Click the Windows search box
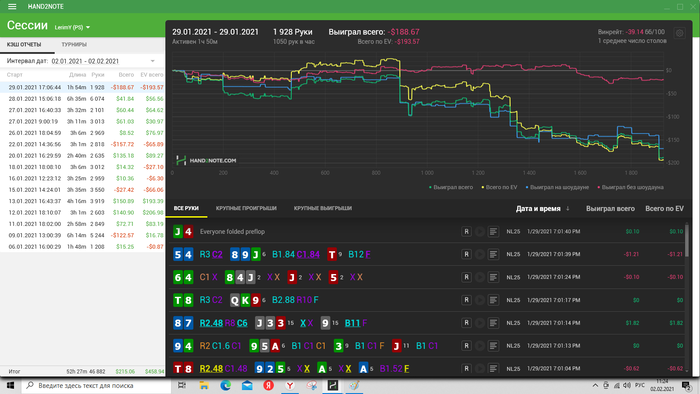The image size is (700, 394). 96,385
